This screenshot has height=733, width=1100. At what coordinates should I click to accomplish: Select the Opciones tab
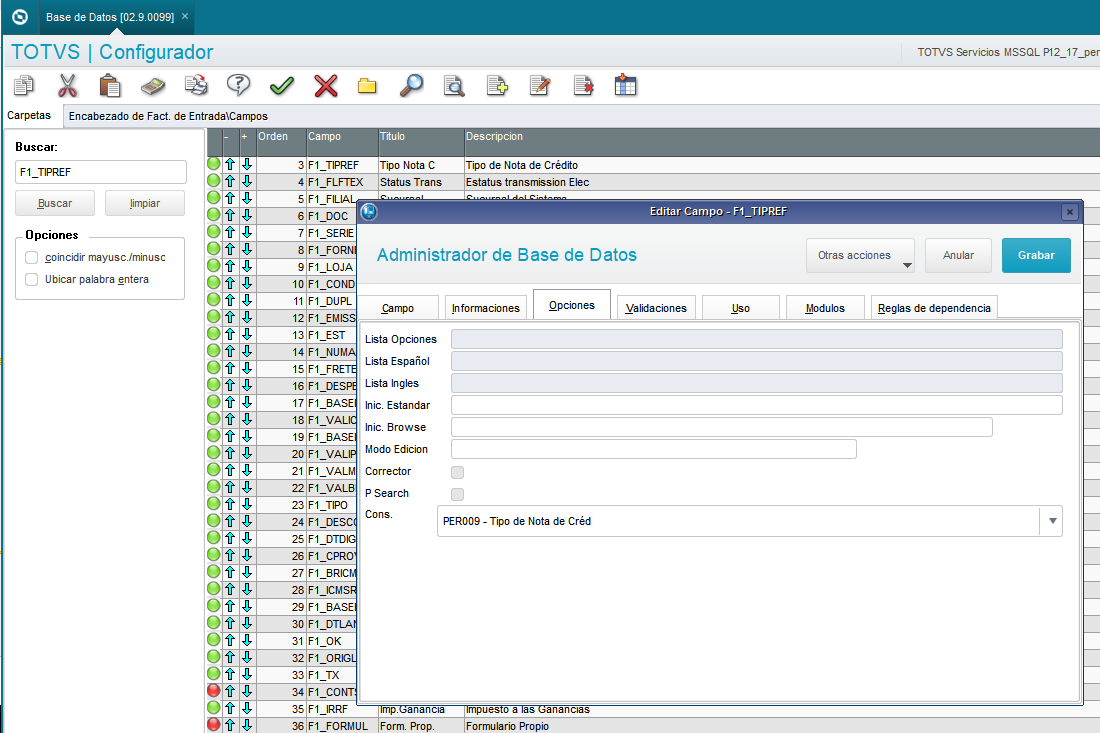572,305
